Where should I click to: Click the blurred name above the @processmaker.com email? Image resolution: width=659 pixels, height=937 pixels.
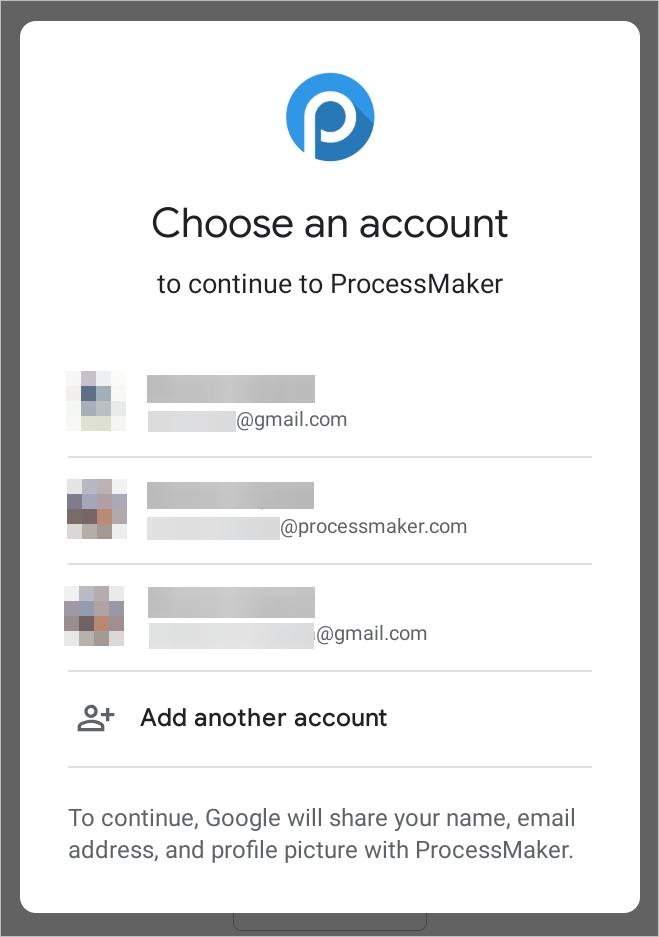[x=231, y=495]
